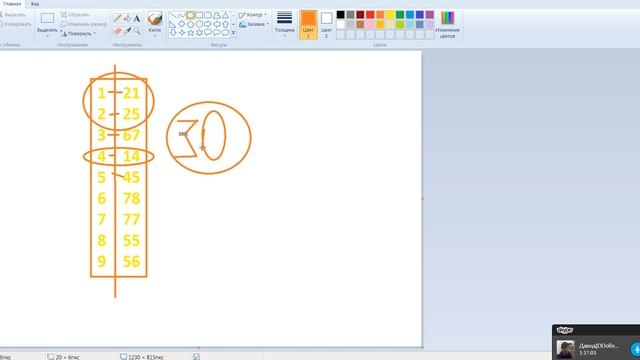Activate the Цвет 1 foreground color
The height and width of the screenshot is (360, 640).
tap(308, 24)
